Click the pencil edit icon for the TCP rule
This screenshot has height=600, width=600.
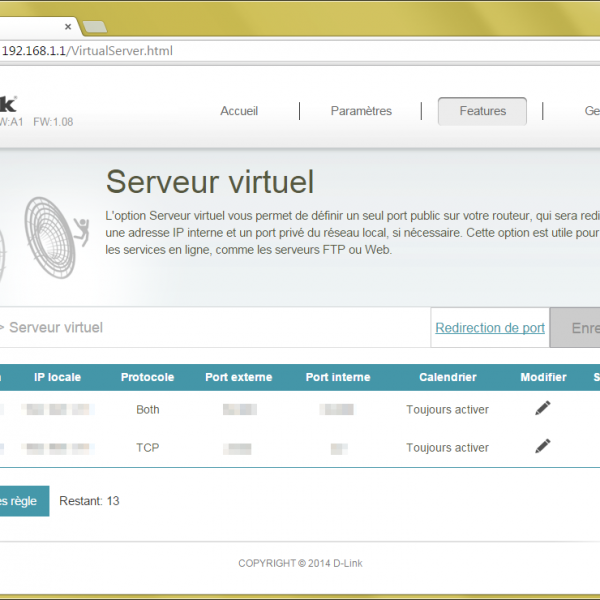pos(543,446)
